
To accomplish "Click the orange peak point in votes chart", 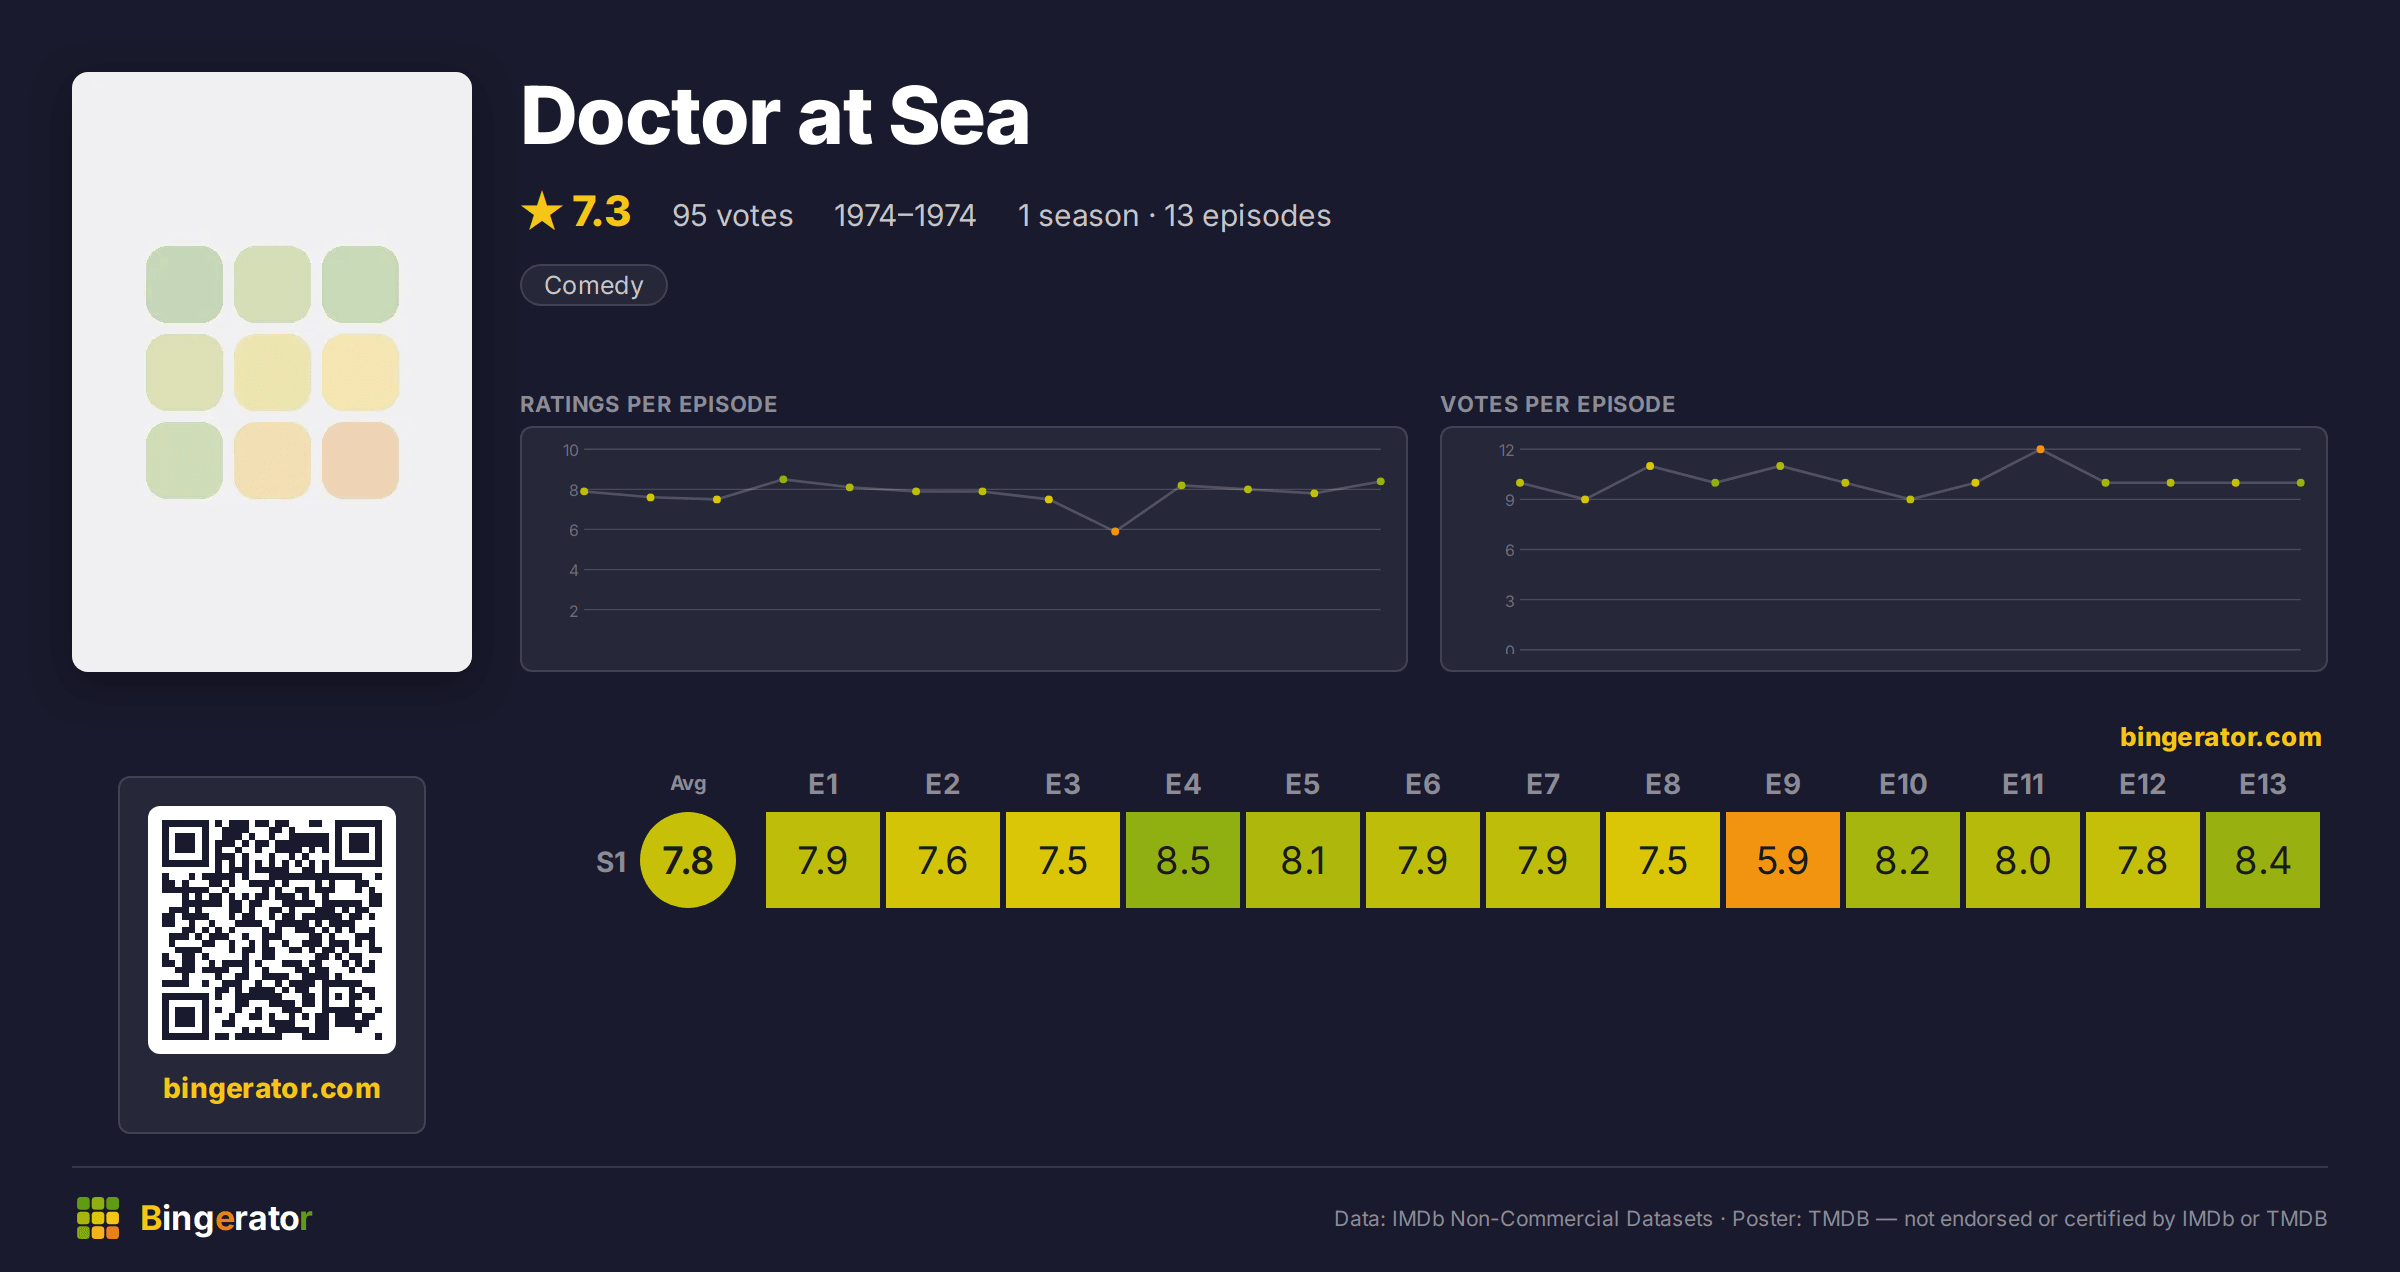I will click(x=2040, y=449).
